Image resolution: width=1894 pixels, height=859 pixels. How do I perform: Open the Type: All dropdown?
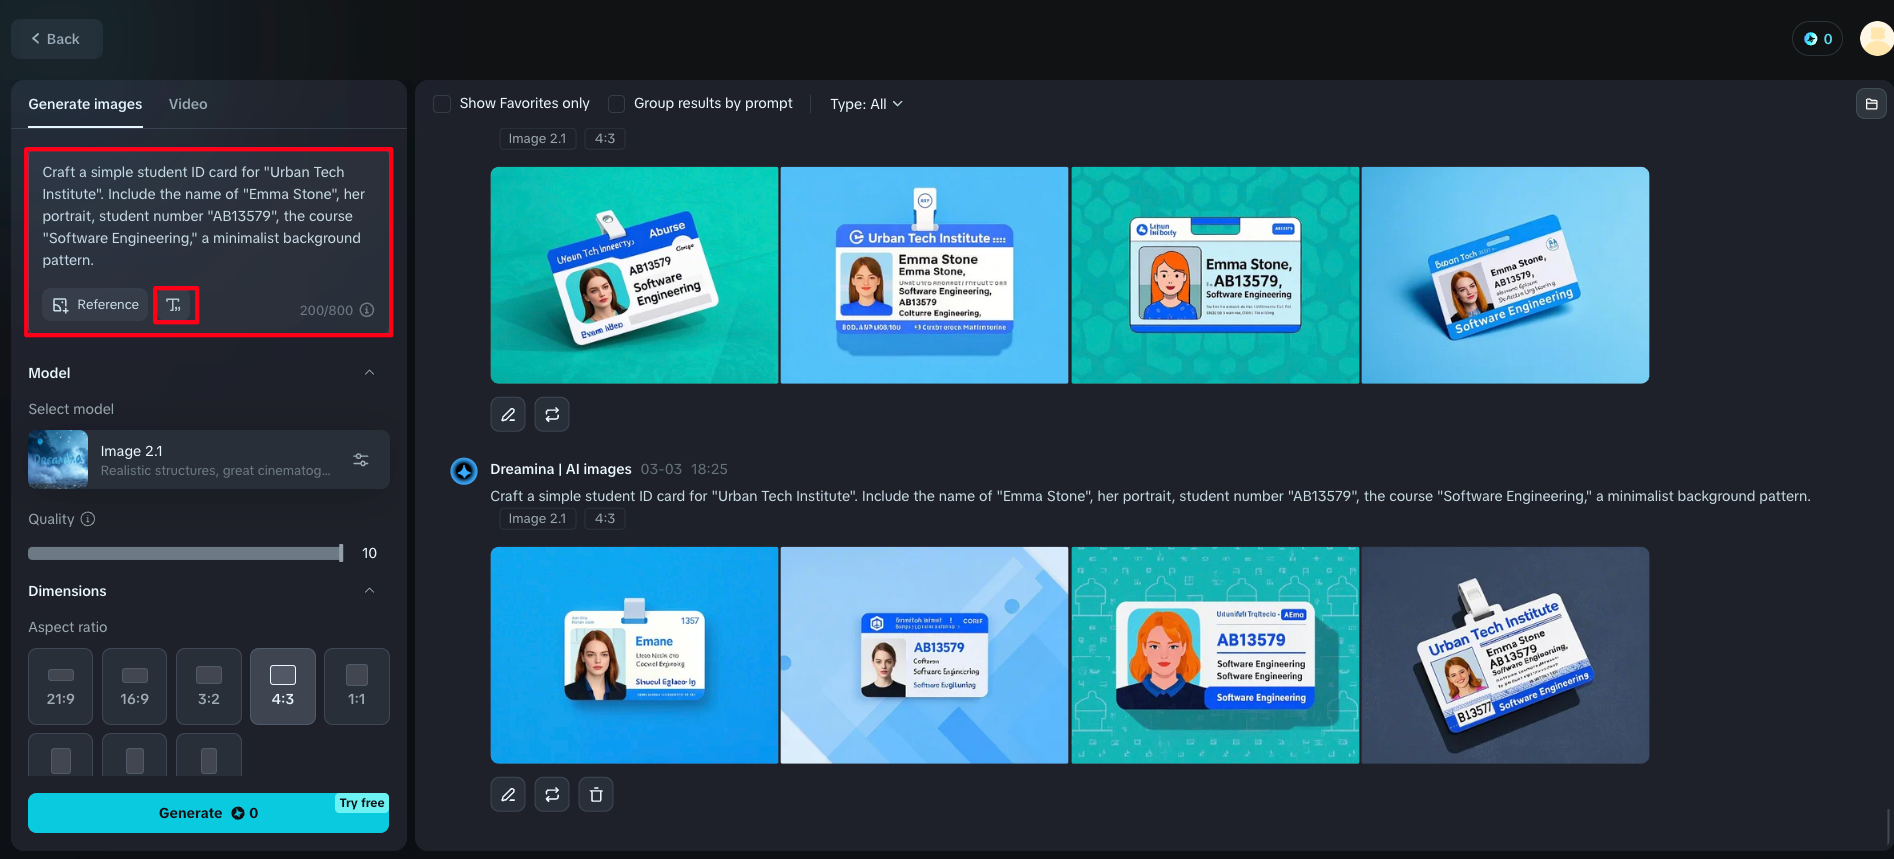point(866,104)
